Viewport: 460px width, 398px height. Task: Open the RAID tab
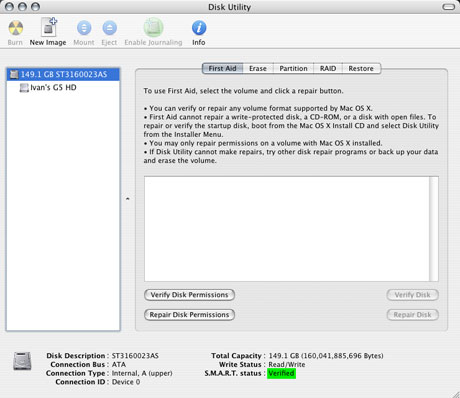(x=328, y=69)
